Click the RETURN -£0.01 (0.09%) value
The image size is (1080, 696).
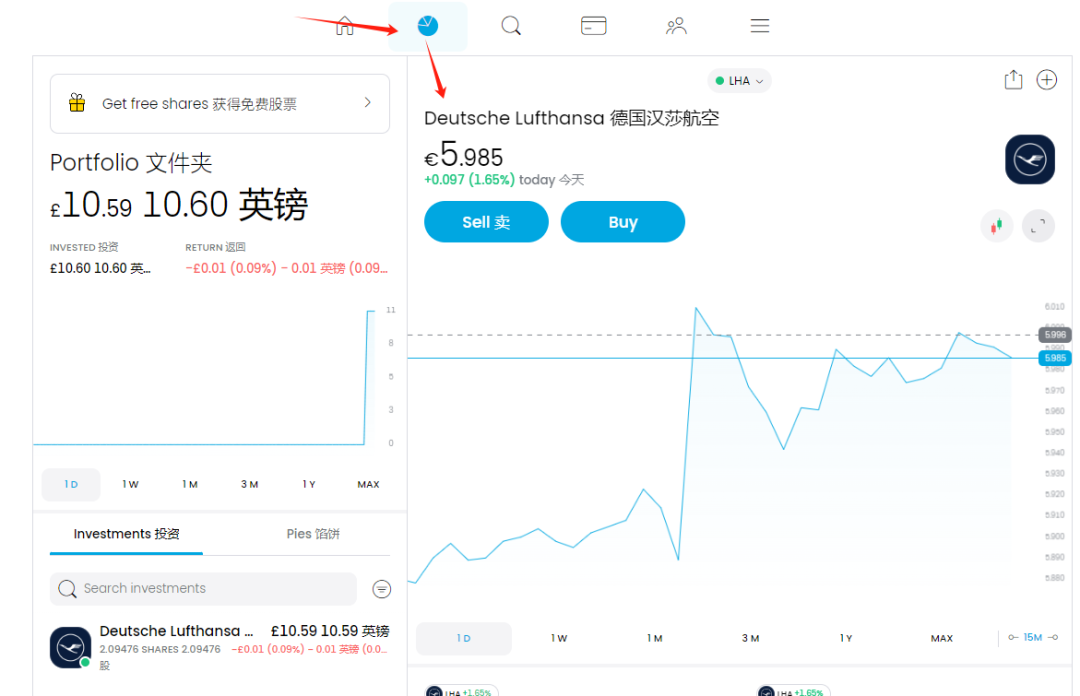(286, 268)
